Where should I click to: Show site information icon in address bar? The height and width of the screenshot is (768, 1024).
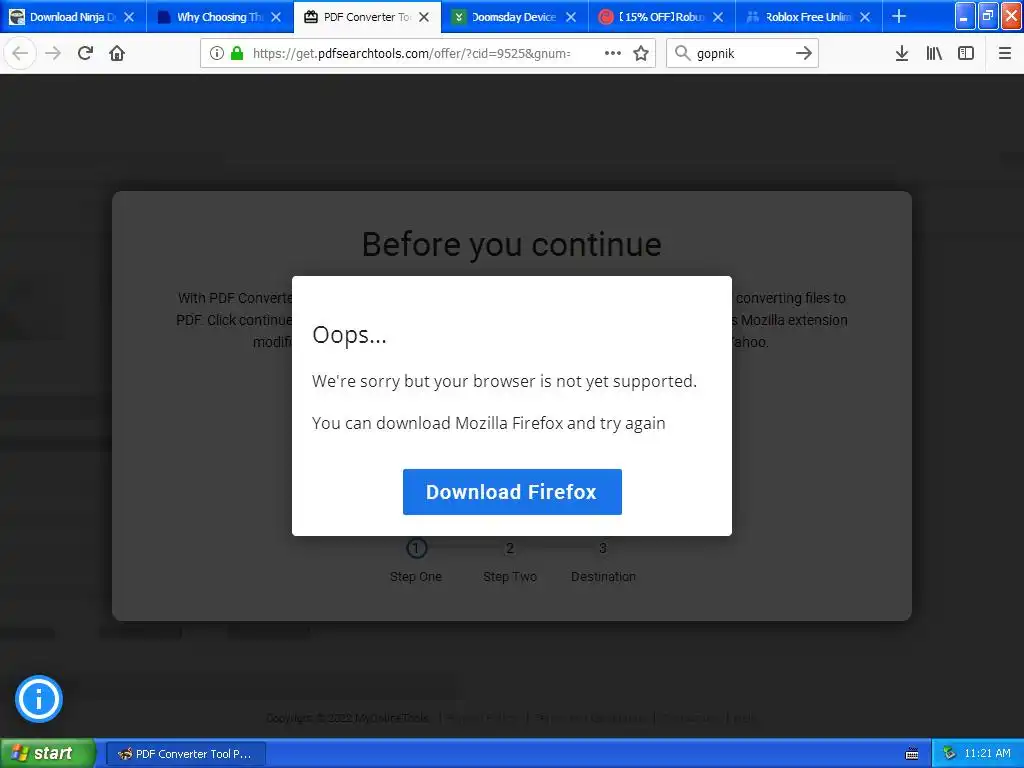[x=217, y=53]
